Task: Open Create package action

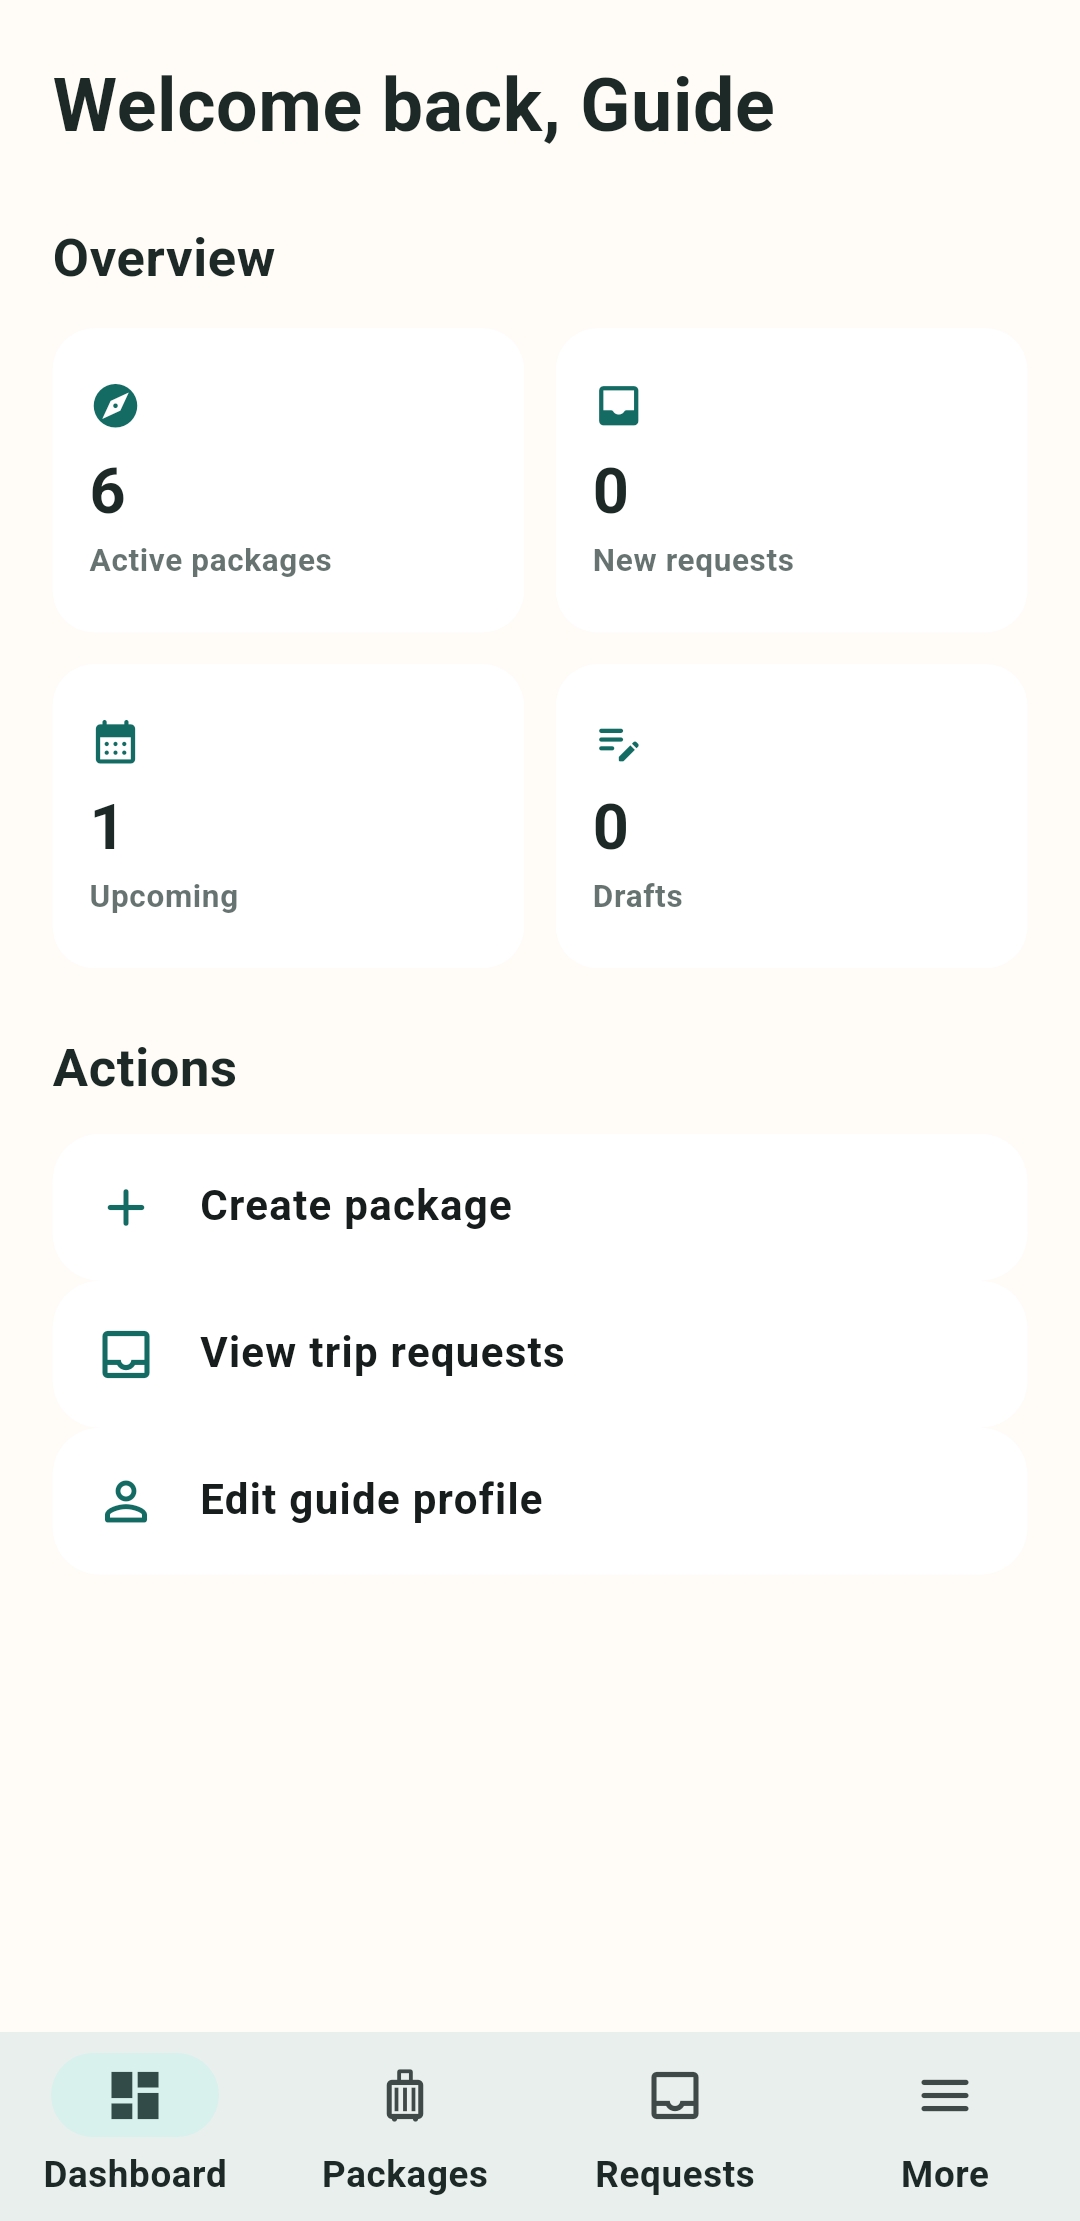Action: coord(540,1207)
